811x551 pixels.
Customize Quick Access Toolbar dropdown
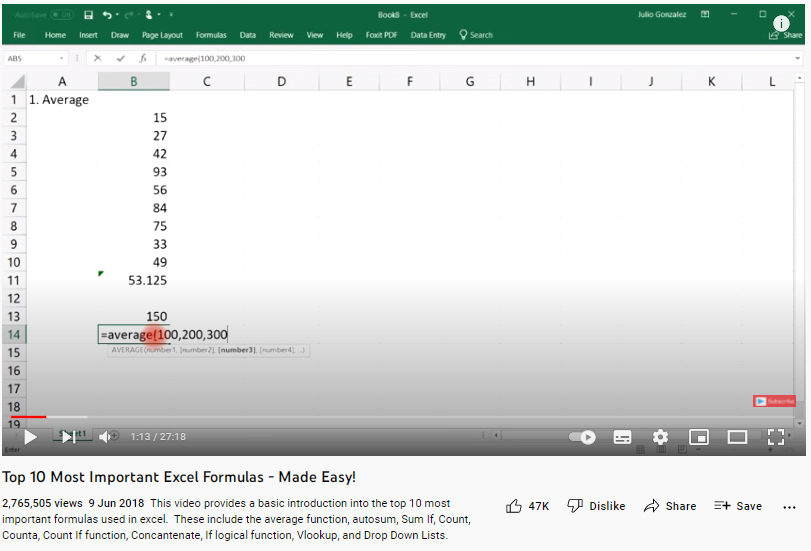pyautogui.click(x=171, y=15)
